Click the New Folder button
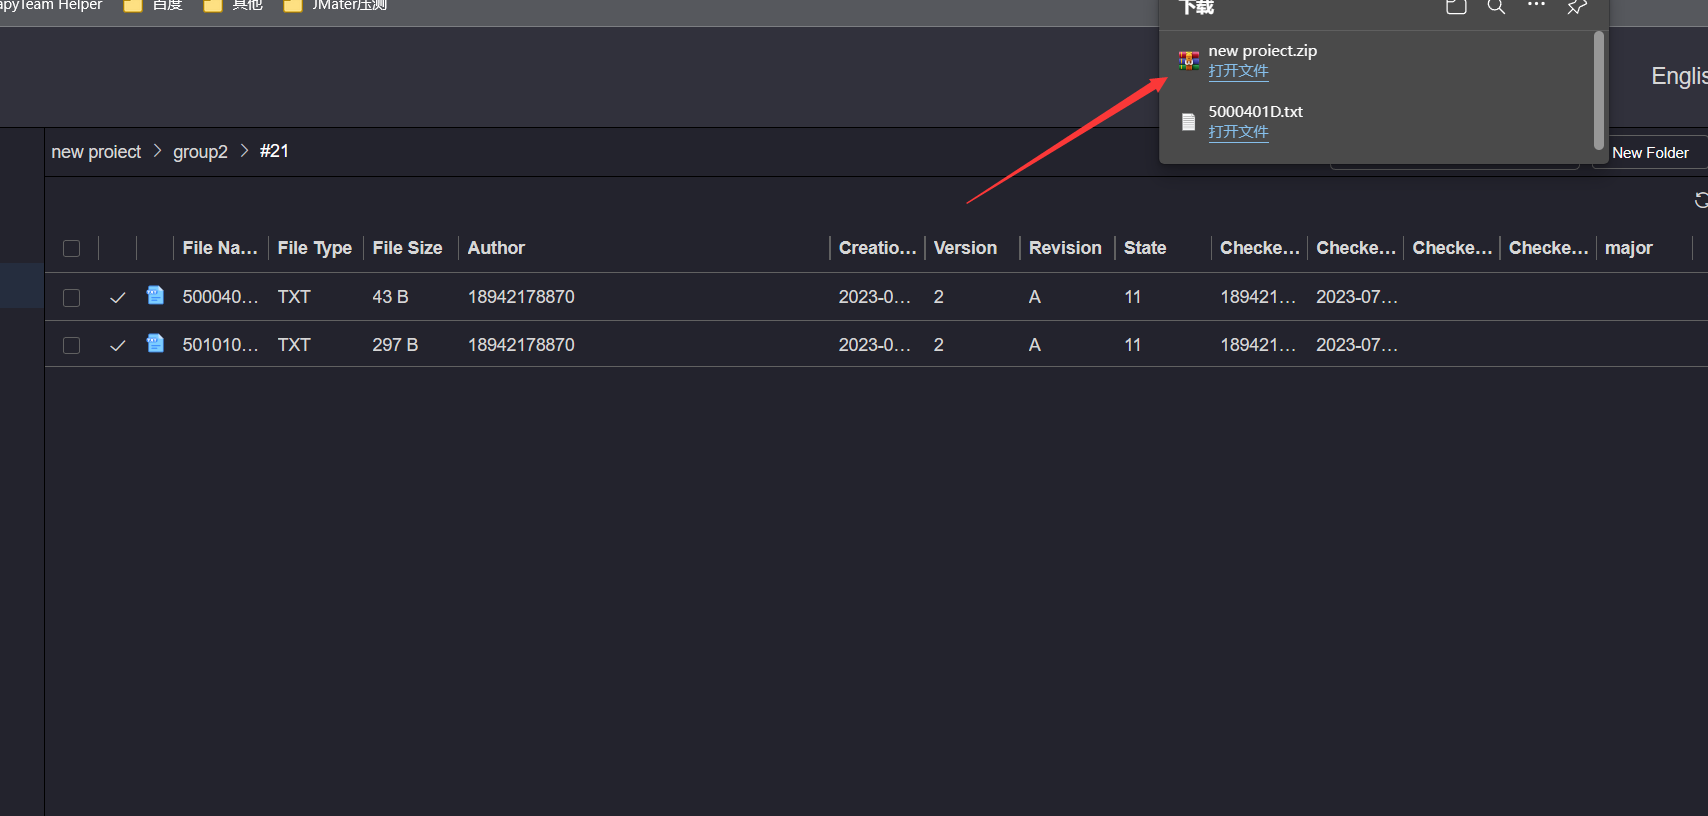1708x816 pixels. 1650,153
